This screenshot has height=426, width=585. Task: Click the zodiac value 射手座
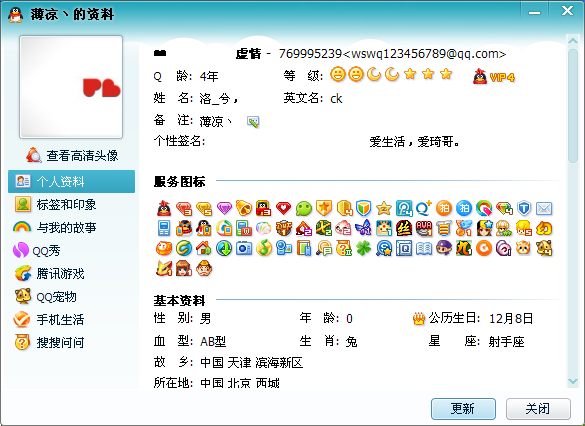click(x=506, y=341)
